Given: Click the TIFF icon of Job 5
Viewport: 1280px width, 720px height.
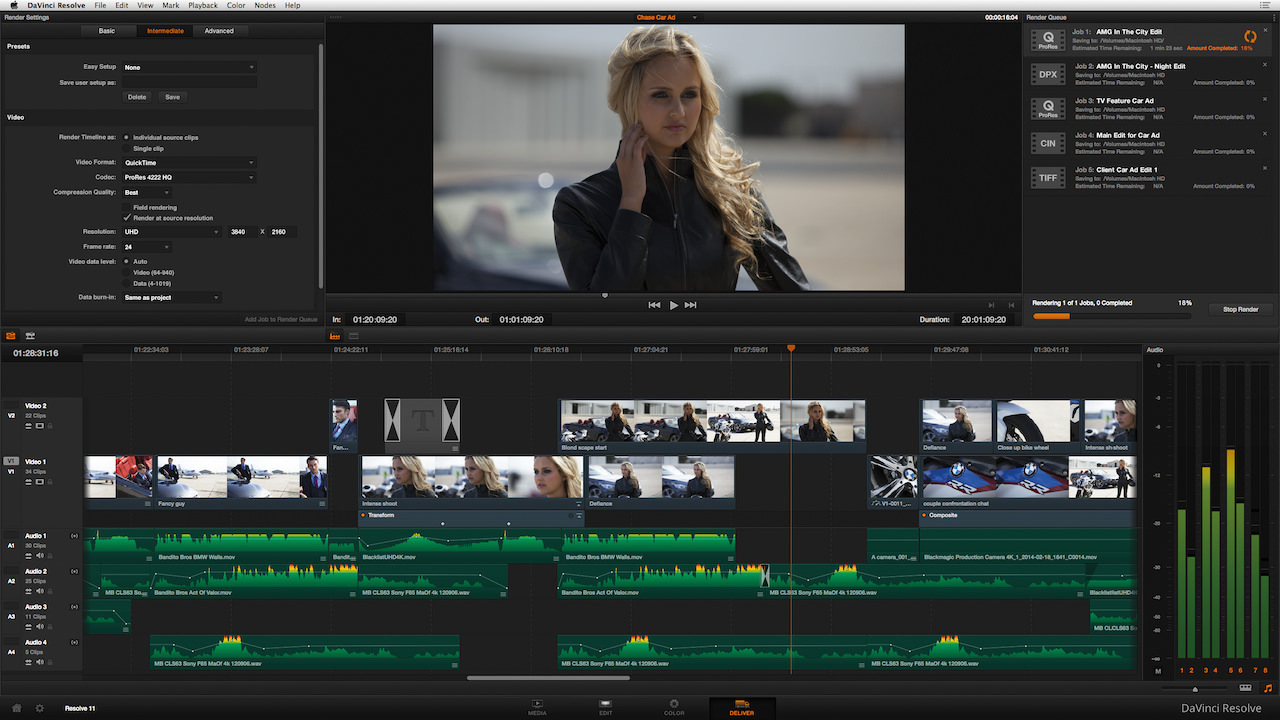Looking at the screenshot, I should [1048, 177].
